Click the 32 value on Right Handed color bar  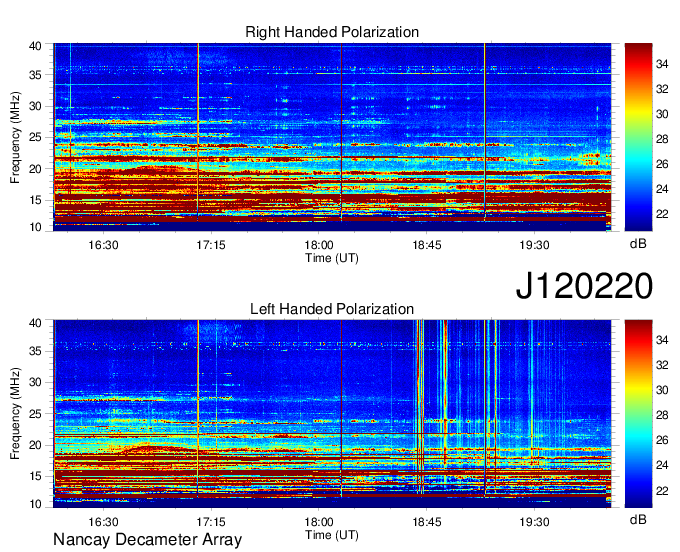(x=662, y=89)
